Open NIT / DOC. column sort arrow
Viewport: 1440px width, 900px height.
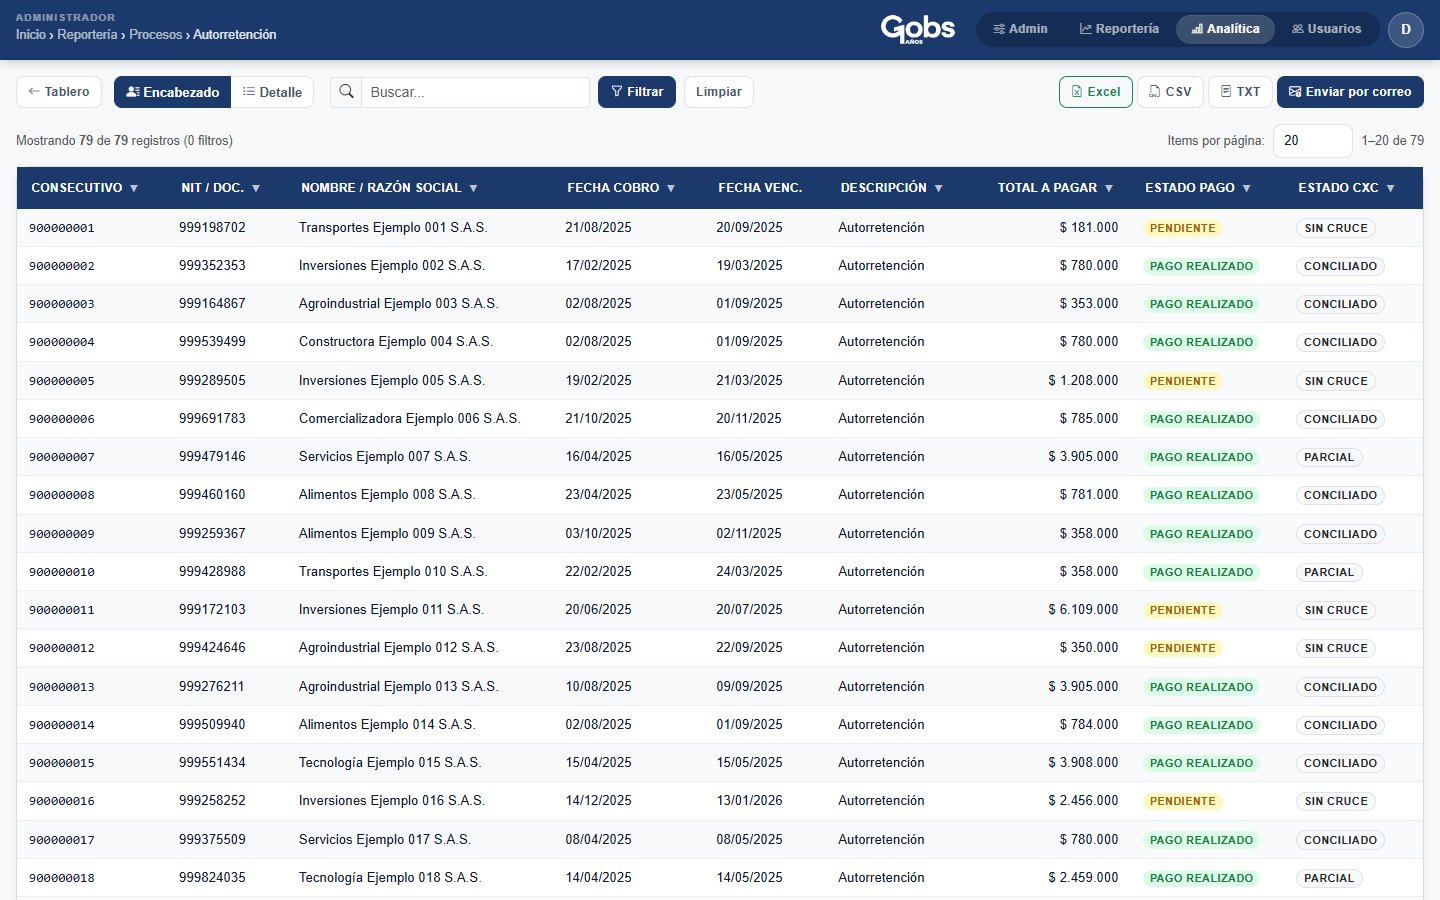[256, 188]
